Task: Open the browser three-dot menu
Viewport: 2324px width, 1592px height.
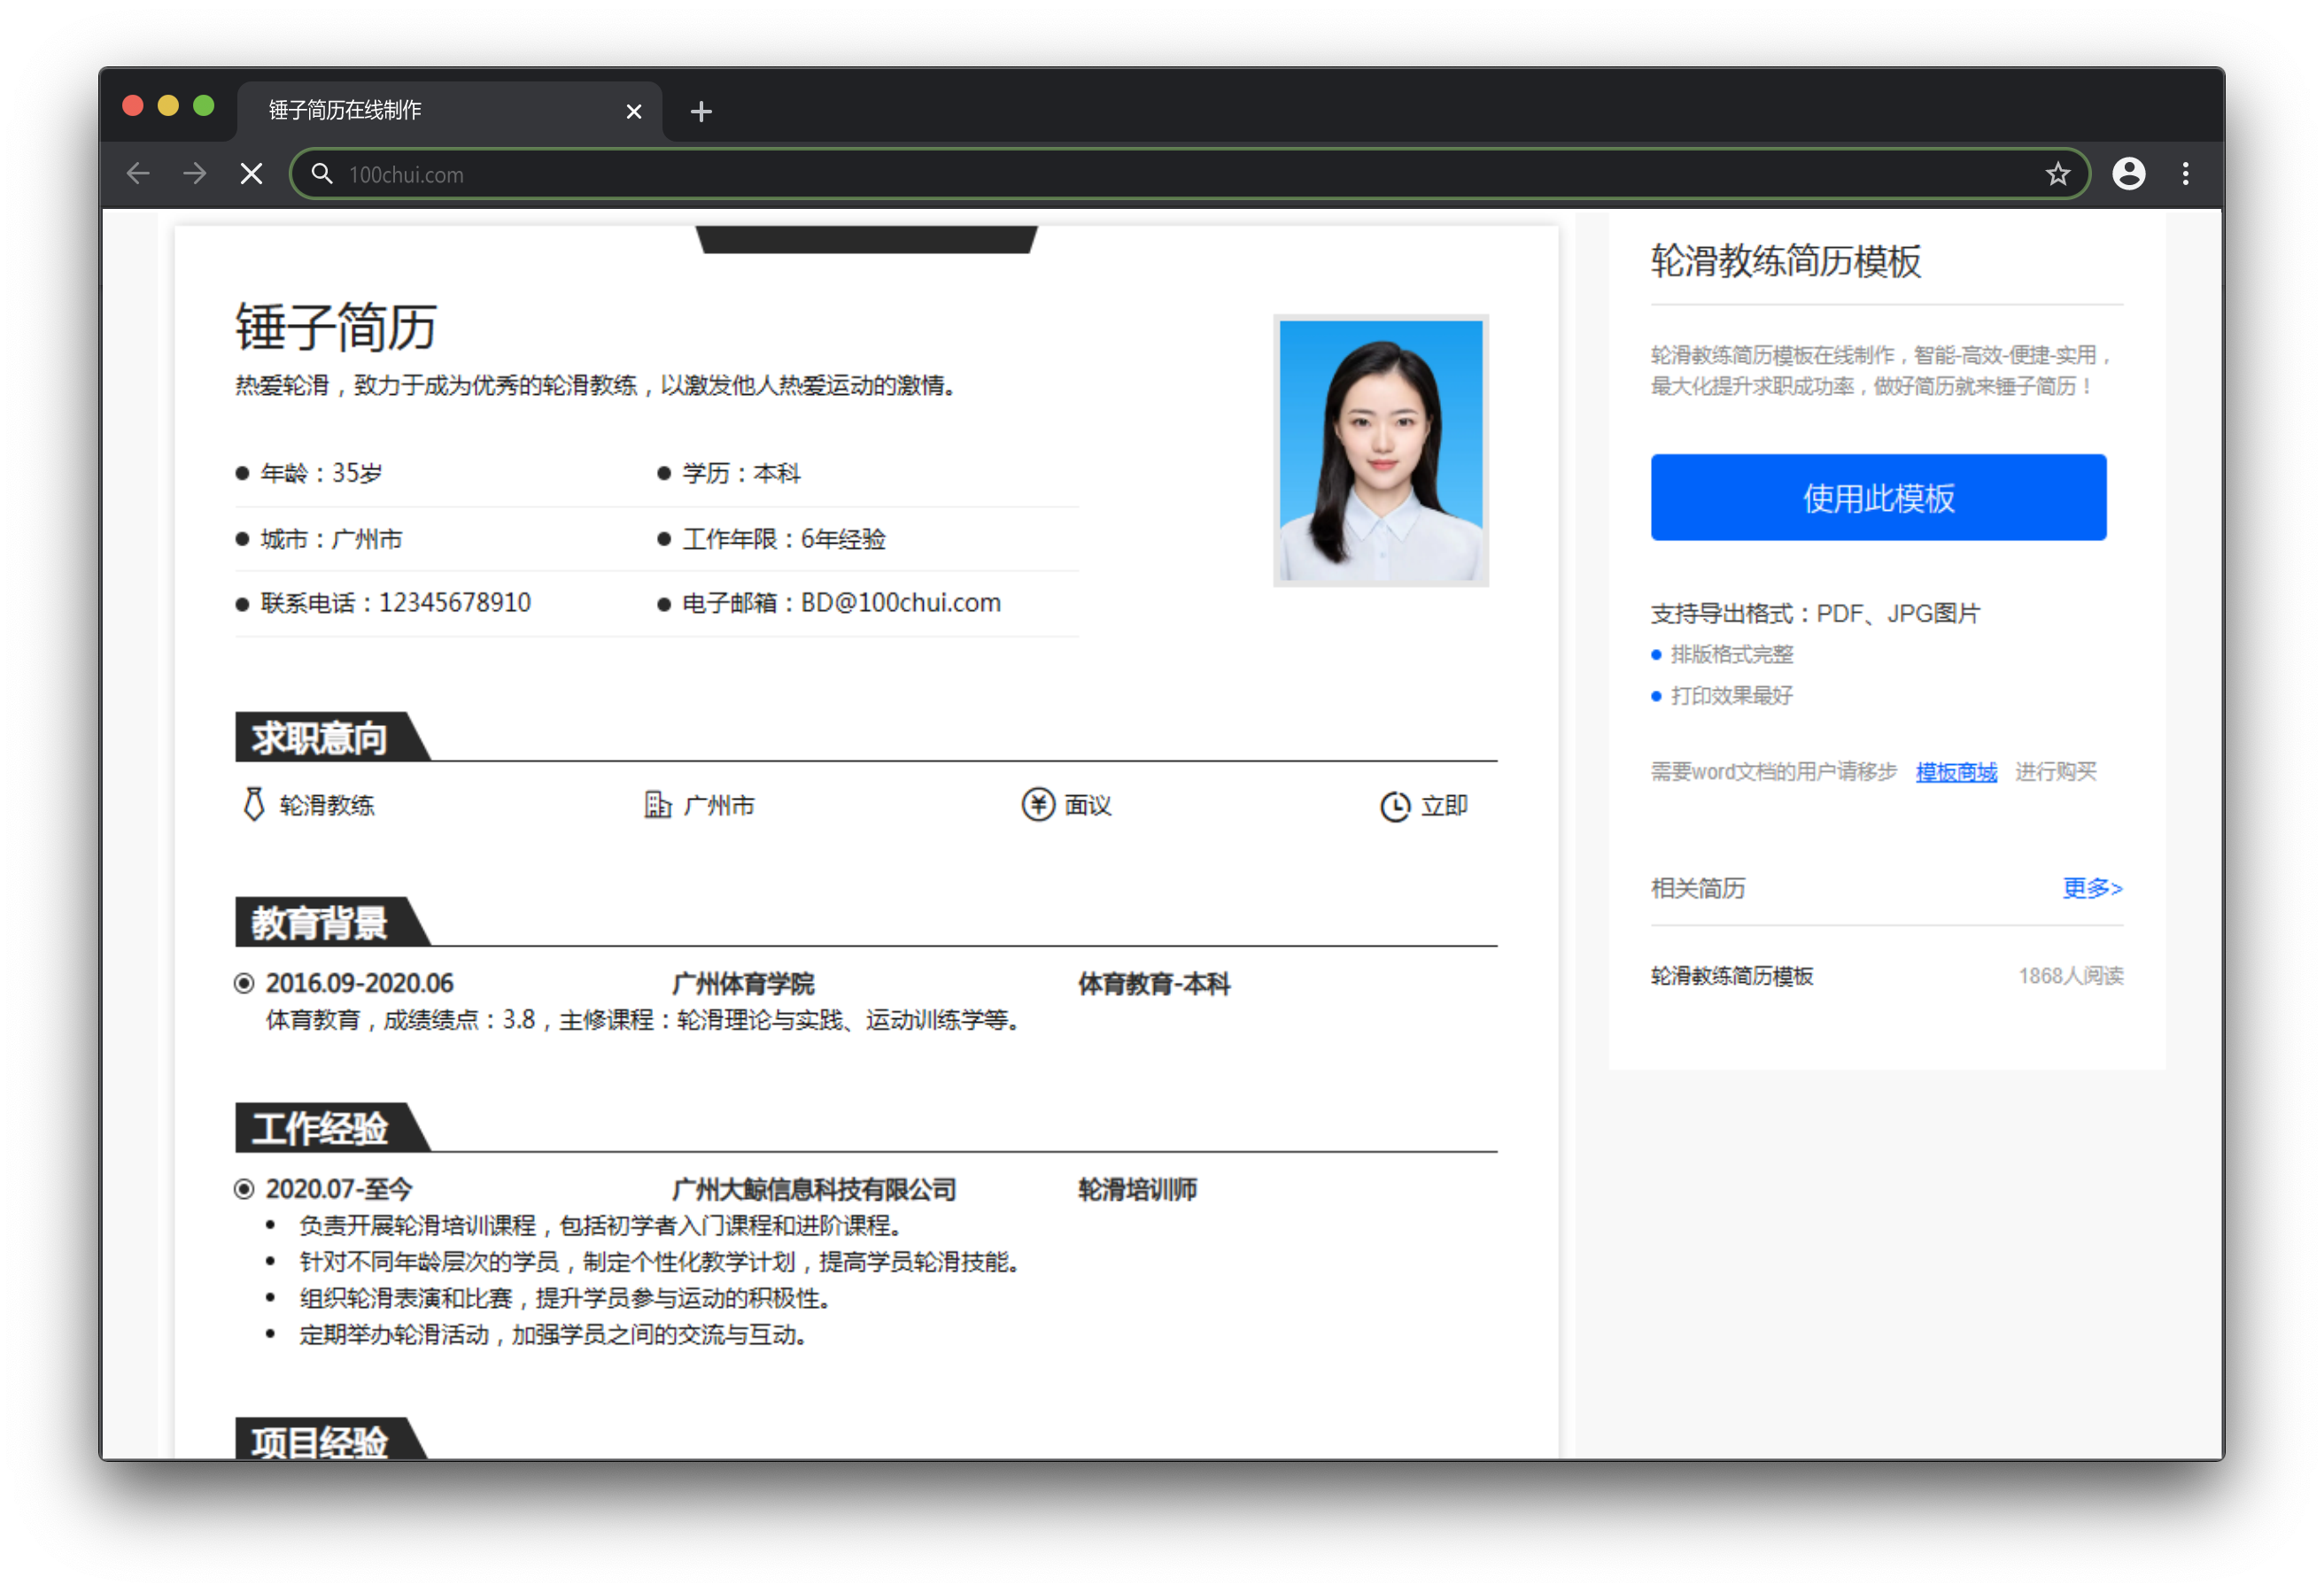Action: pos(2185,174)
